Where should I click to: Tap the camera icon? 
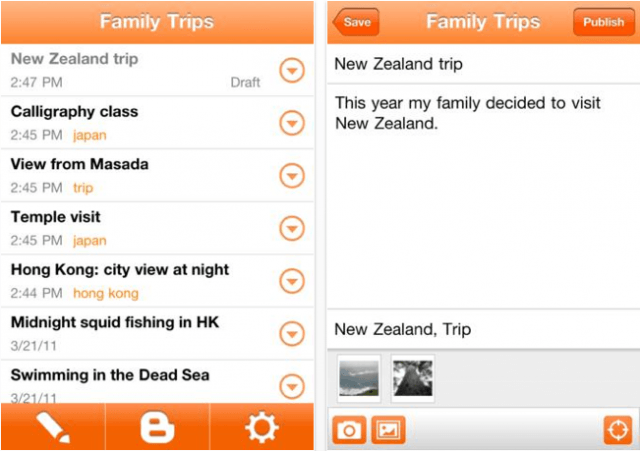pyautogui.click(x=349, y=430)
